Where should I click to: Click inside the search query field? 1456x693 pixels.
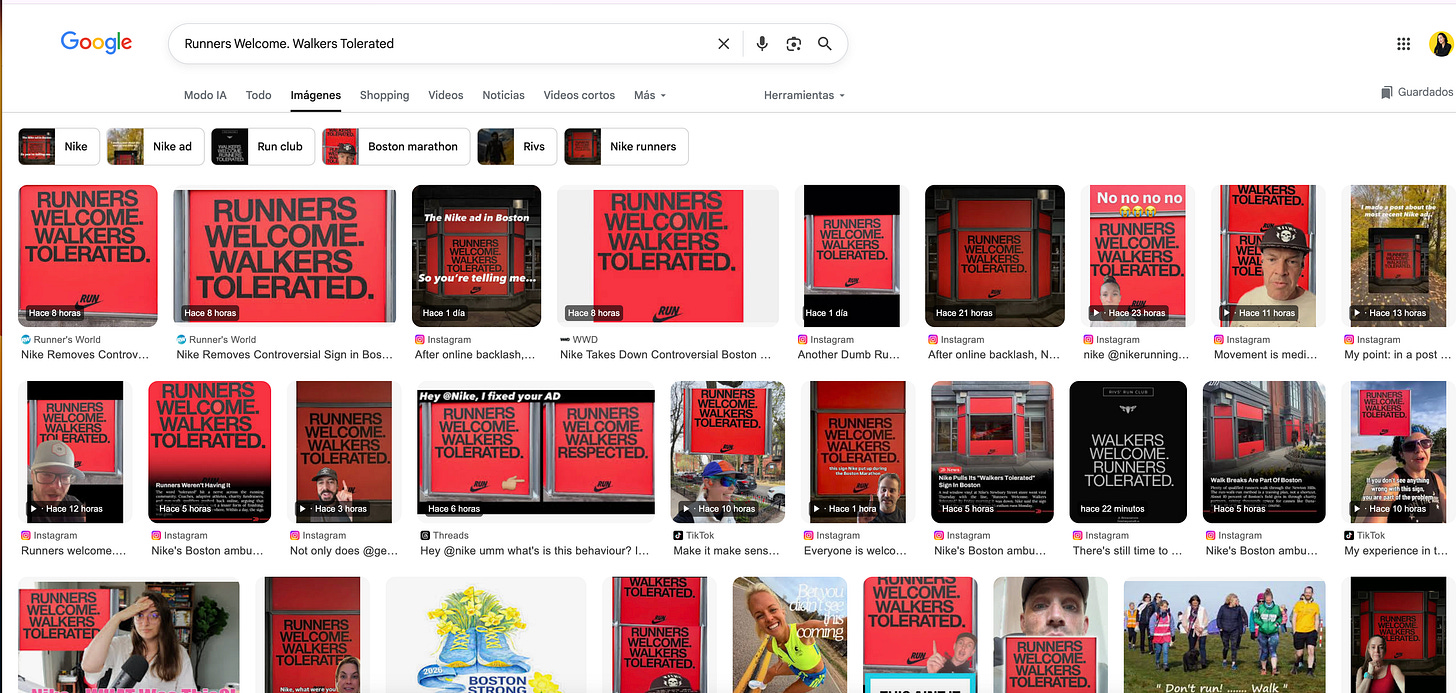click(x=440, y=44)
